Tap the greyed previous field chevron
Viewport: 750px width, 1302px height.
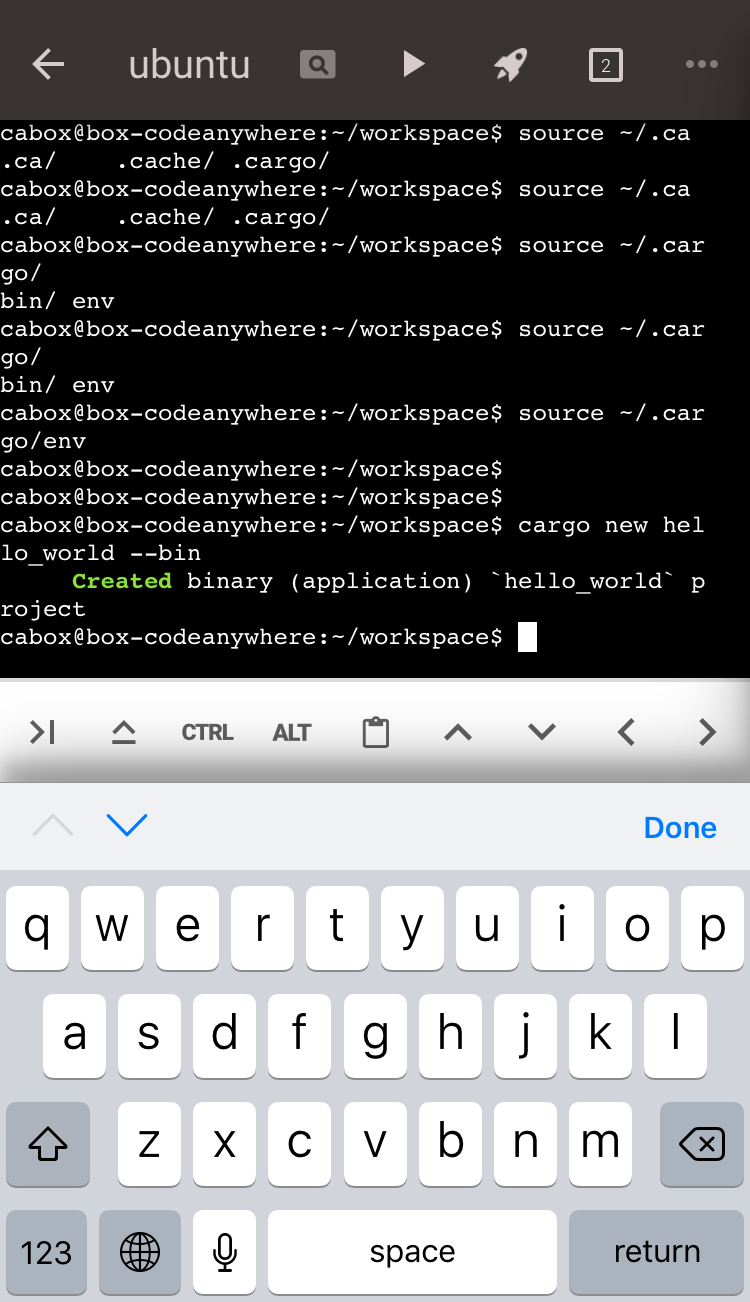[53, 825]
